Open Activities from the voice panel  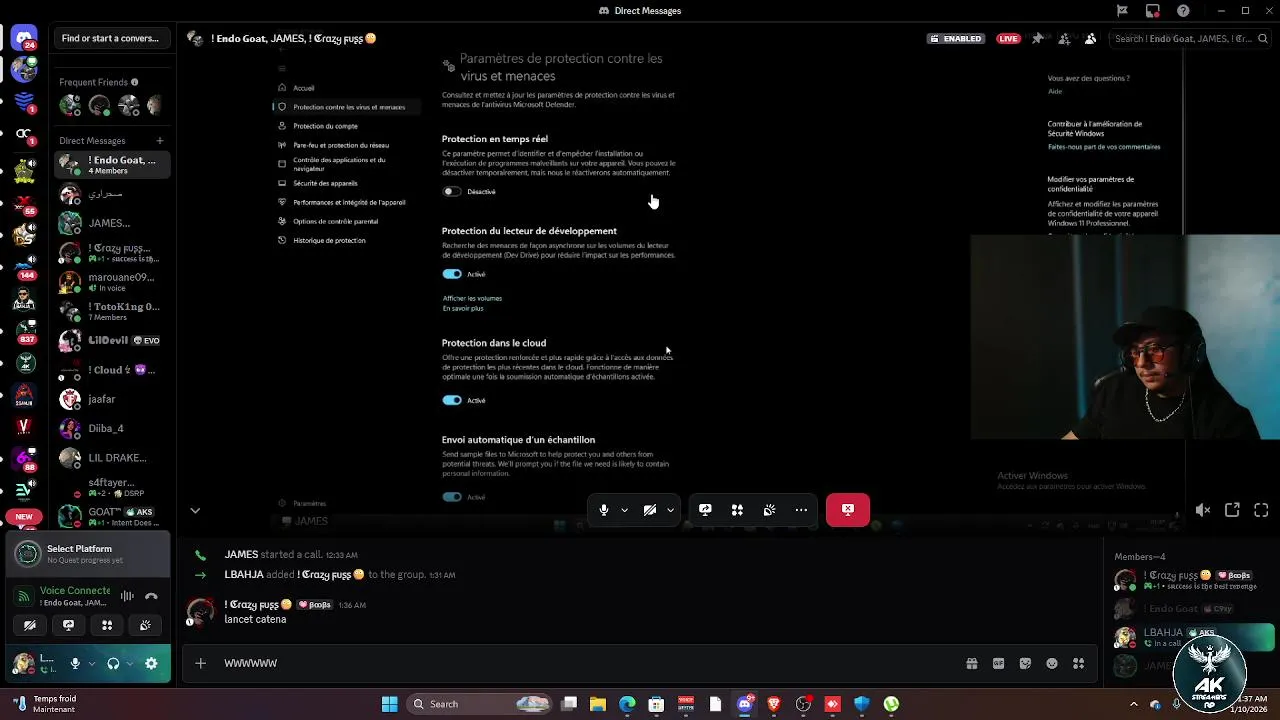pyautogui.click(x=107, y=625)
